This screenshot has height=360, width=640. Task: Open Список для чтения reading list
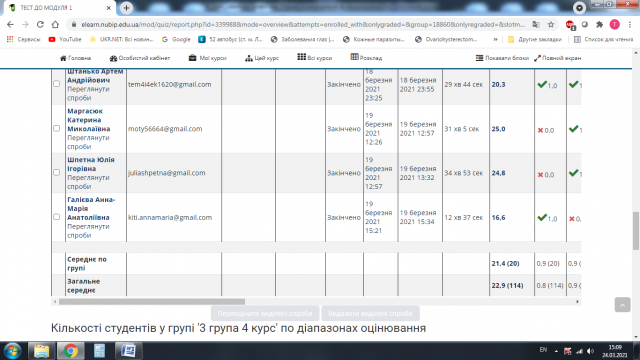603,39
